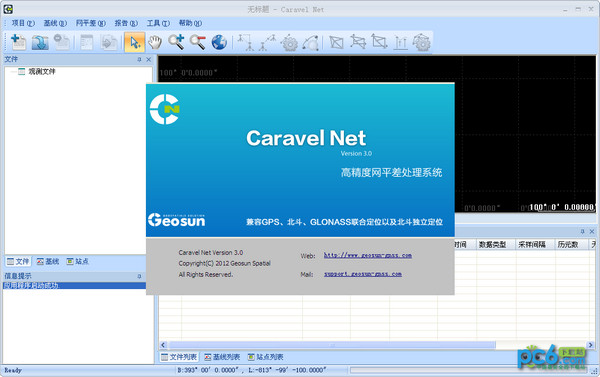Click the curved path loop icon
The height and width of the screenshot is (377, 600).
pyautogui.click(x=311, y=42)
